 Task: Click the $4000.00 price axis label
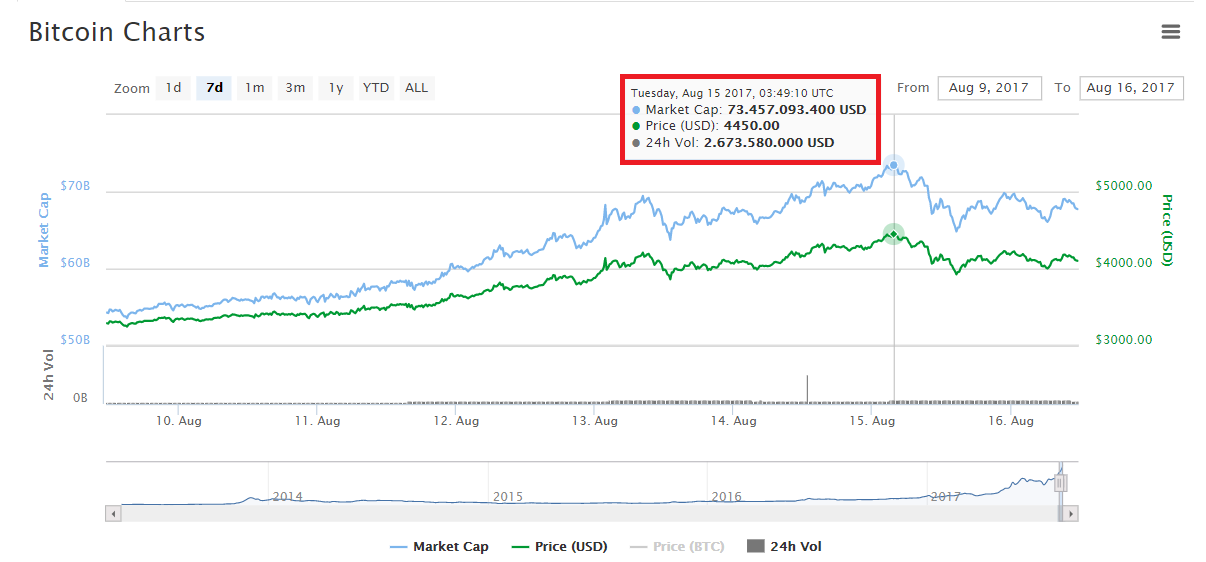pos(1124,263)
